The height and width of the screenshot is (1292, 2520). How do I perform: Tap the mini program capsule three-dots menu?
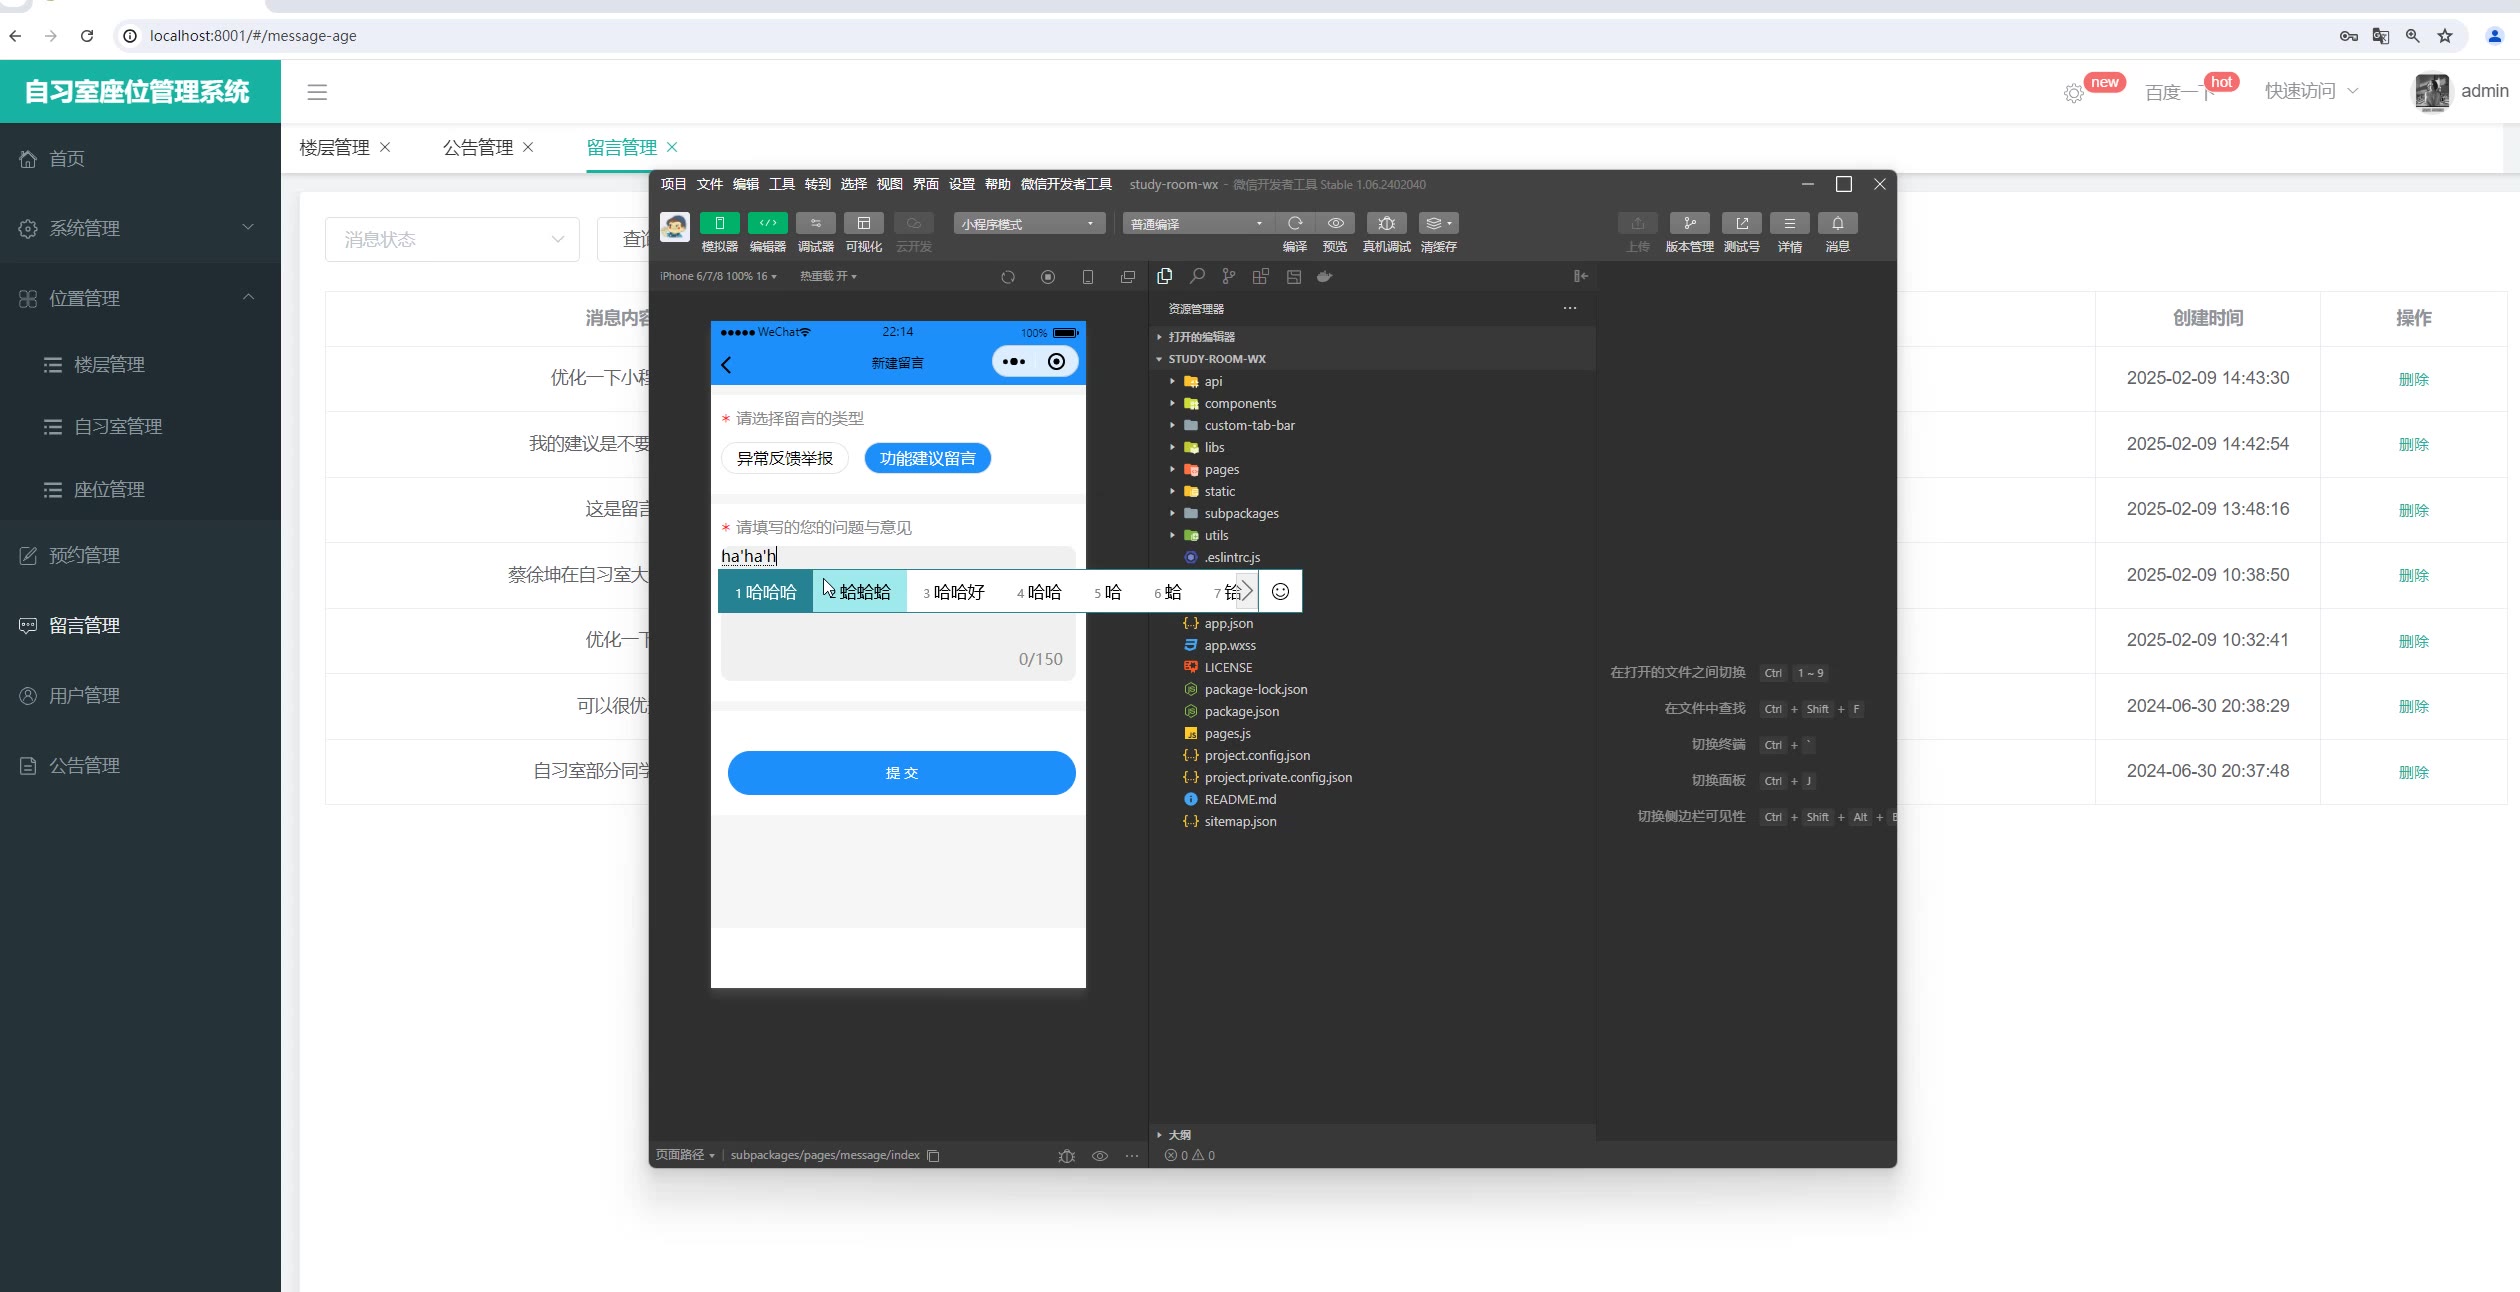pyautogui.click(x=1014, y=362)
